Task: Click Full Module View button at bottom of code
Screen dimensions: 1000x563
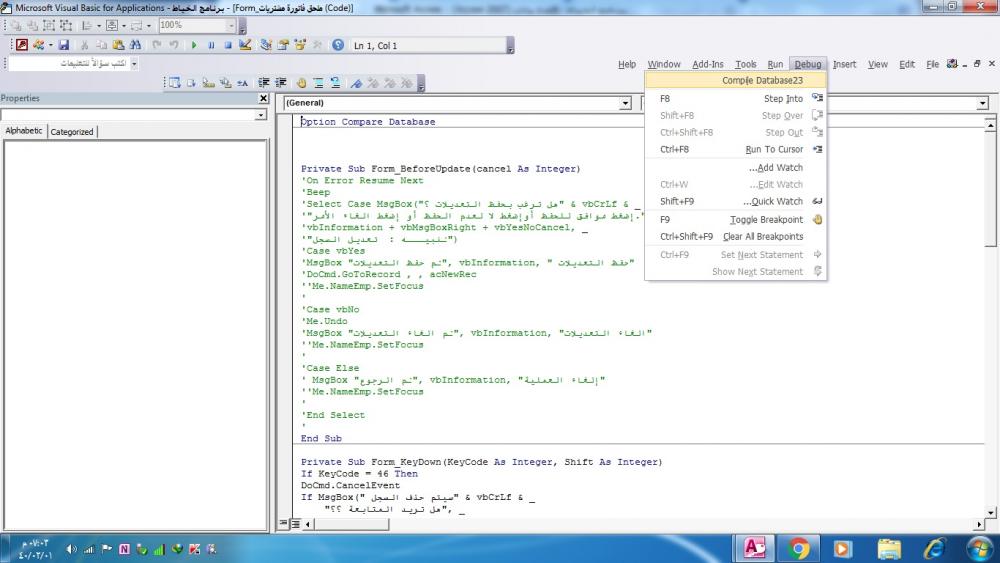Action: click(x=295, y=523)
